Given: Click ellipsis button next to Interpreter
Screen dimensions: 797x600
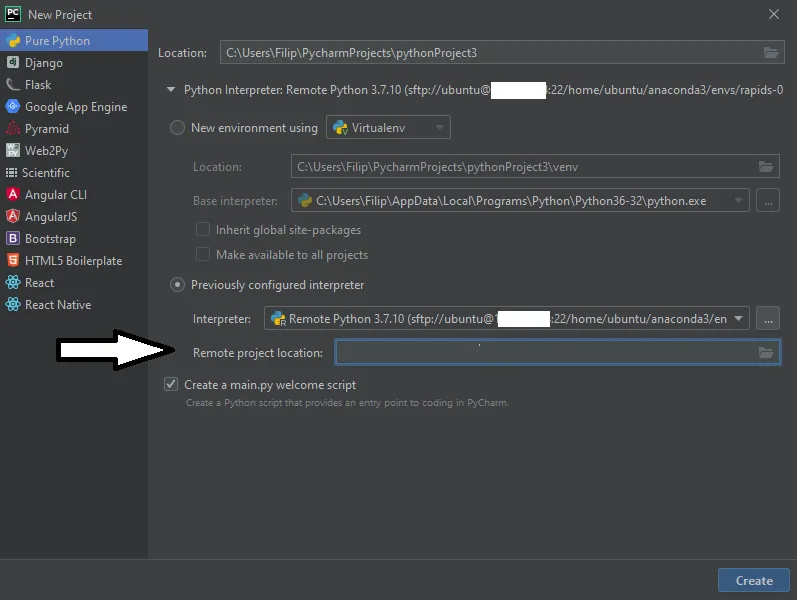Looking at the screenshot, I should point(768,318).
